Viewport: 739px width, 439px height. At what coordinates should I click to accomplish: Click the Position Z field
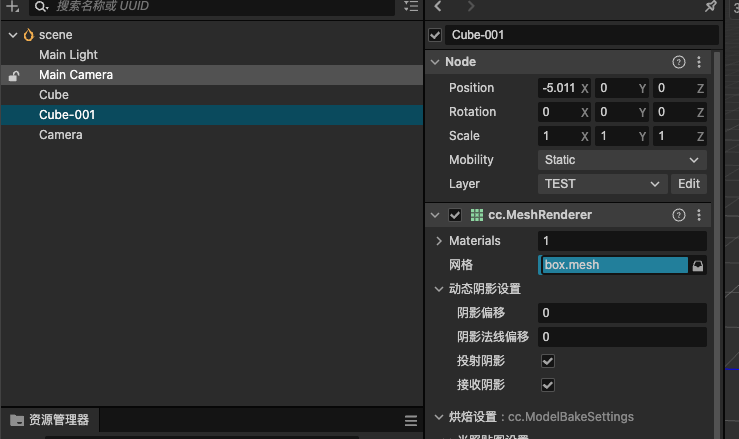[680, 88]
